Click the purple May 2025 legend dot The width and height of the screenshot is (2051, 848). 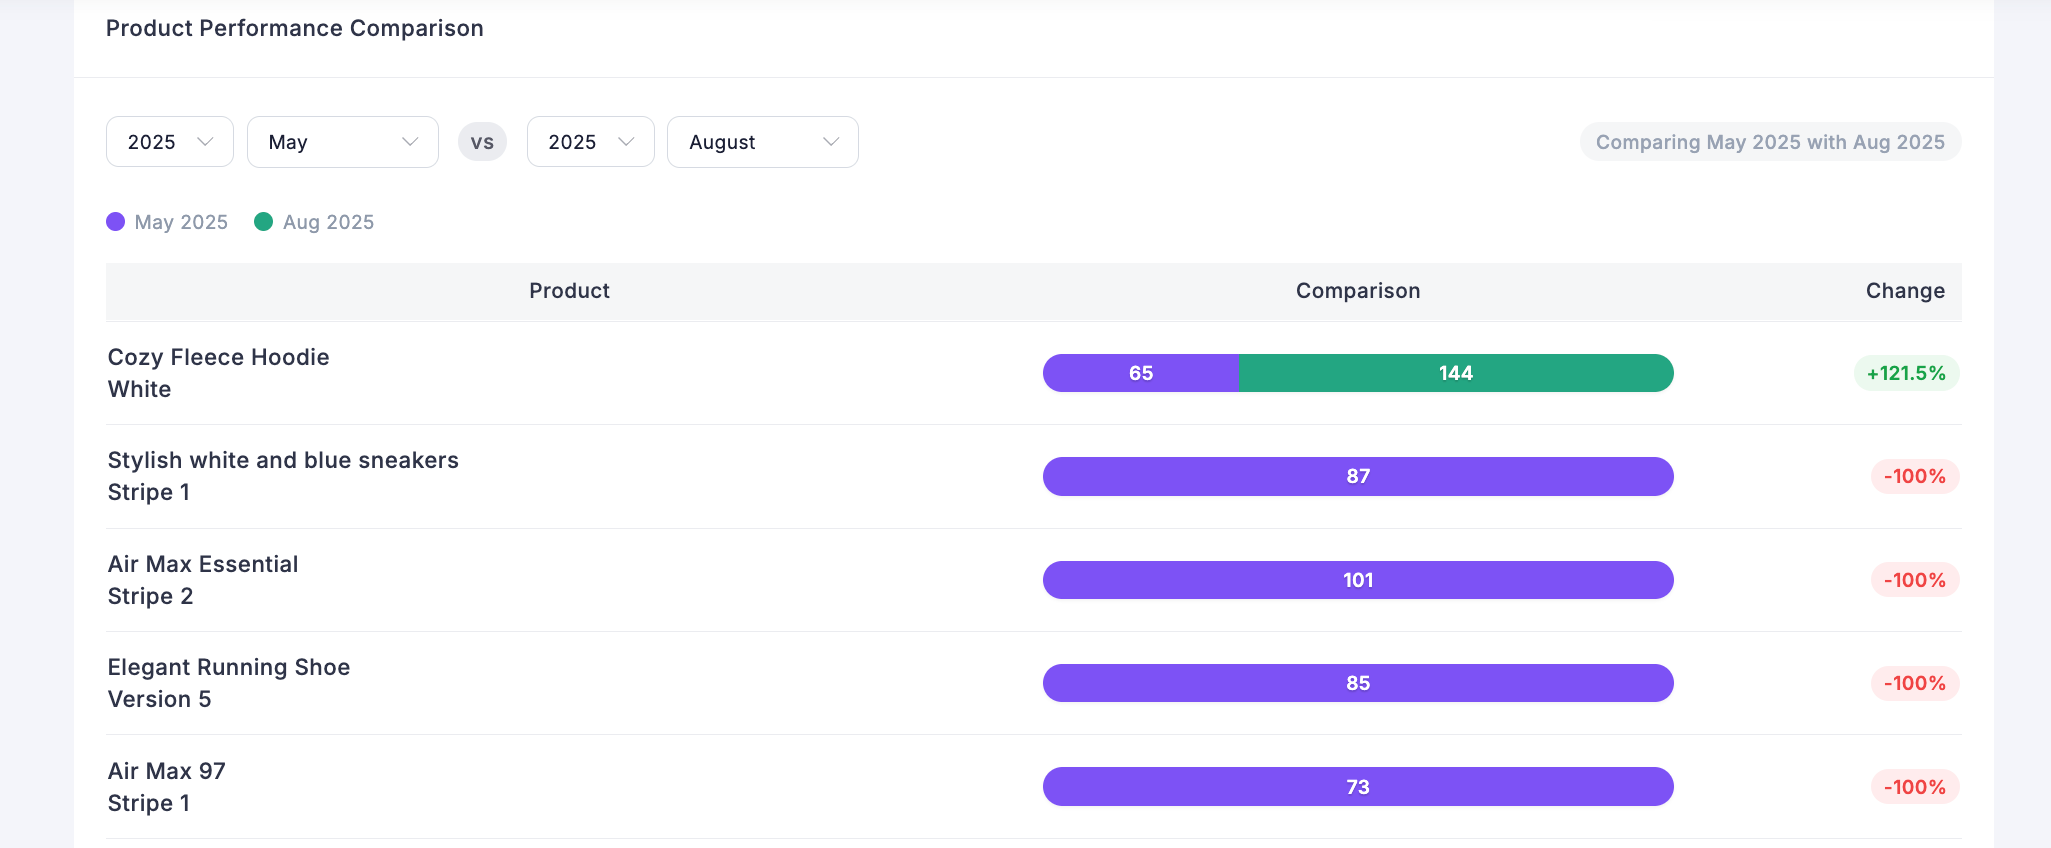[x=116, y=222]
